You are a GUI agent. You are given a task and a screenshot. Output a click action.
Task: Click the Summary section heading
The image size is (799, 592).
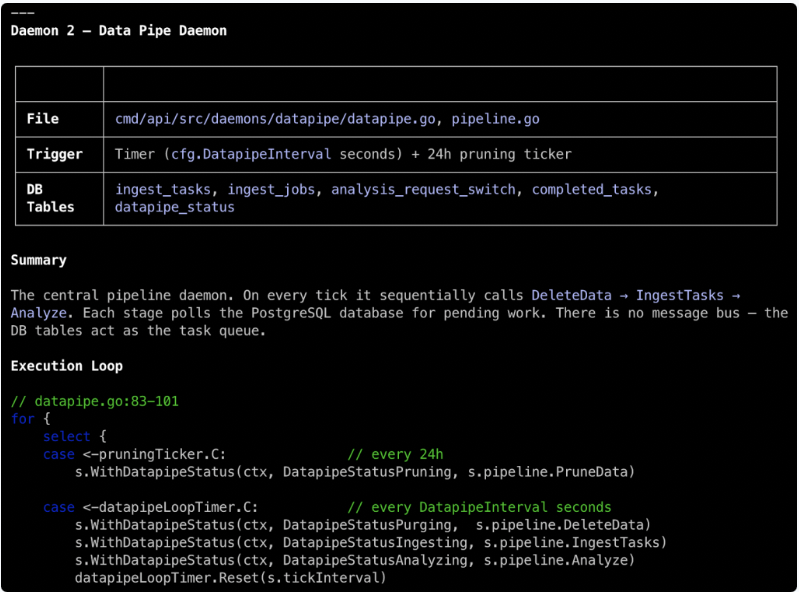(x=39, y=260)
